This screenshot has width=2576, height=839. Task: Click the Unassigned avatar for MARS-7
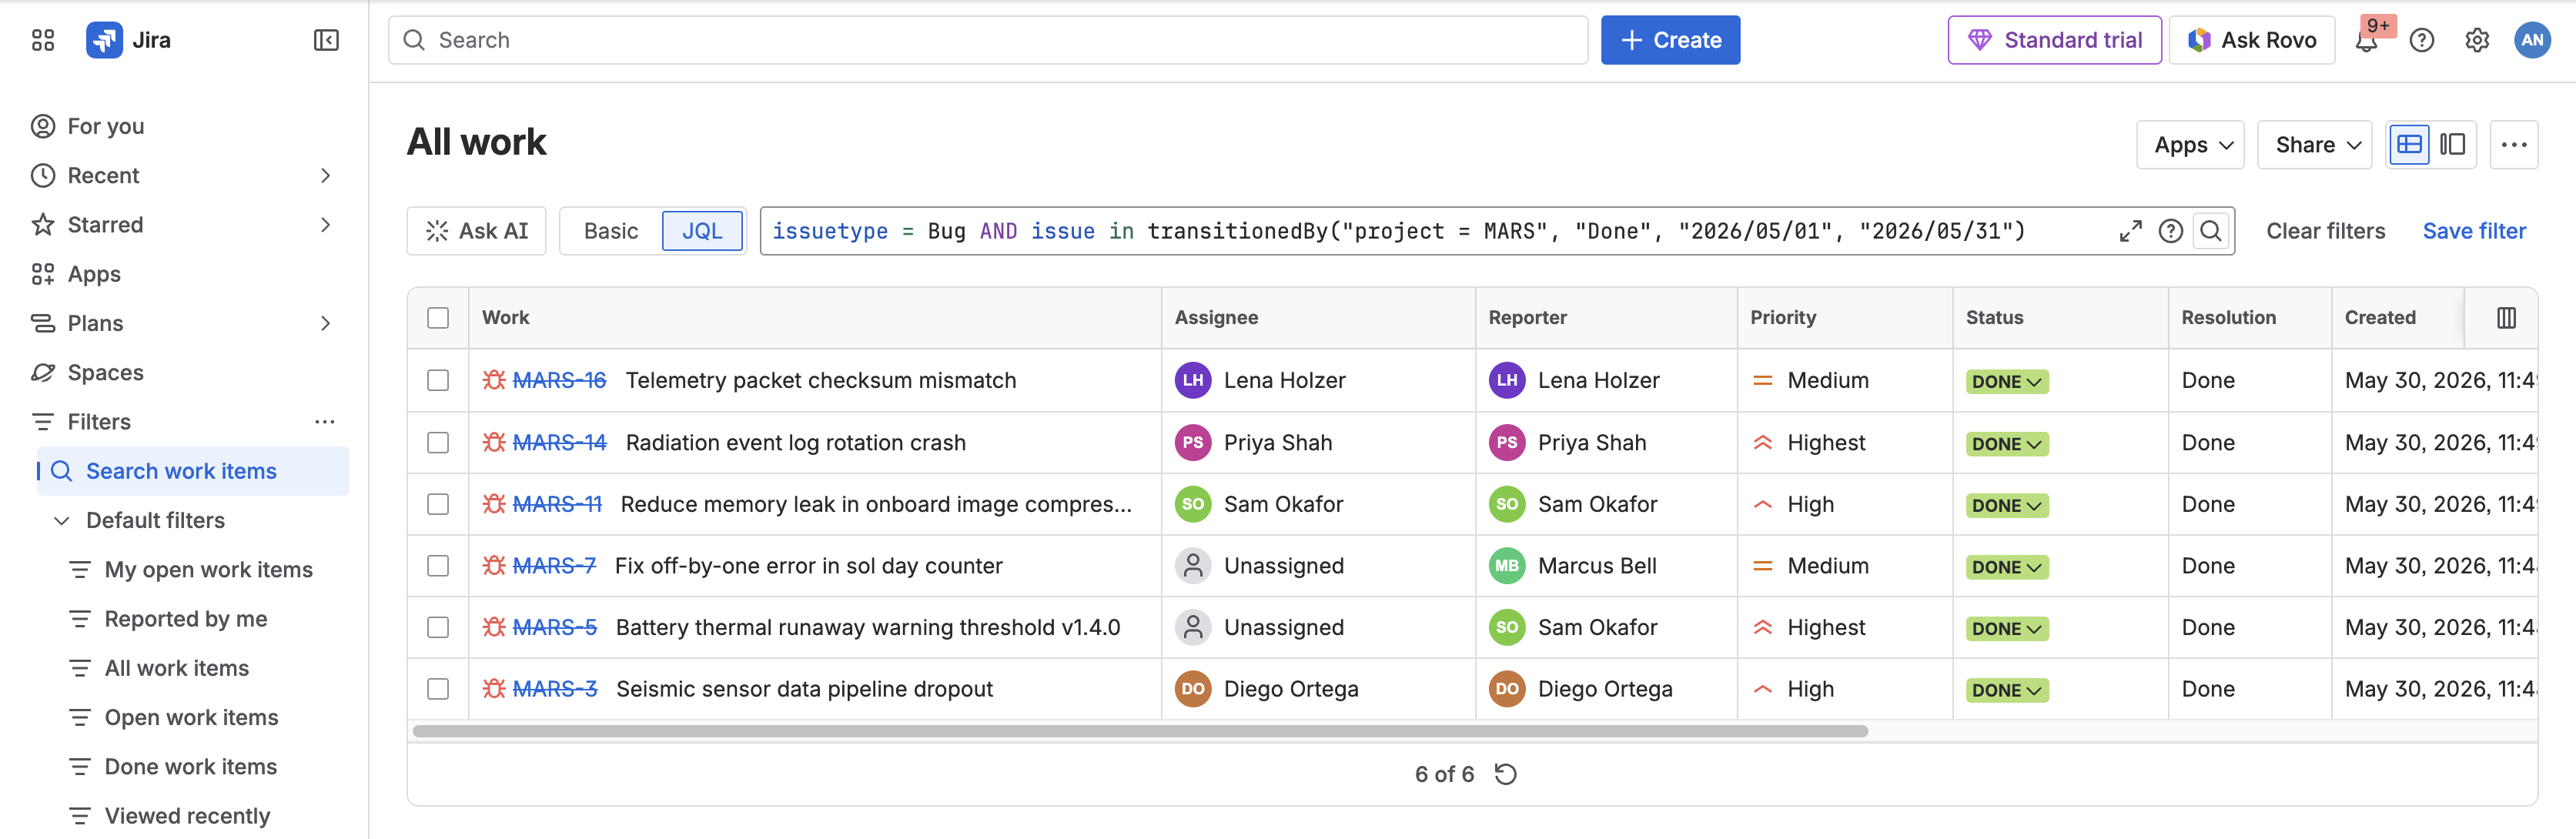click(x=1193, y=566)
